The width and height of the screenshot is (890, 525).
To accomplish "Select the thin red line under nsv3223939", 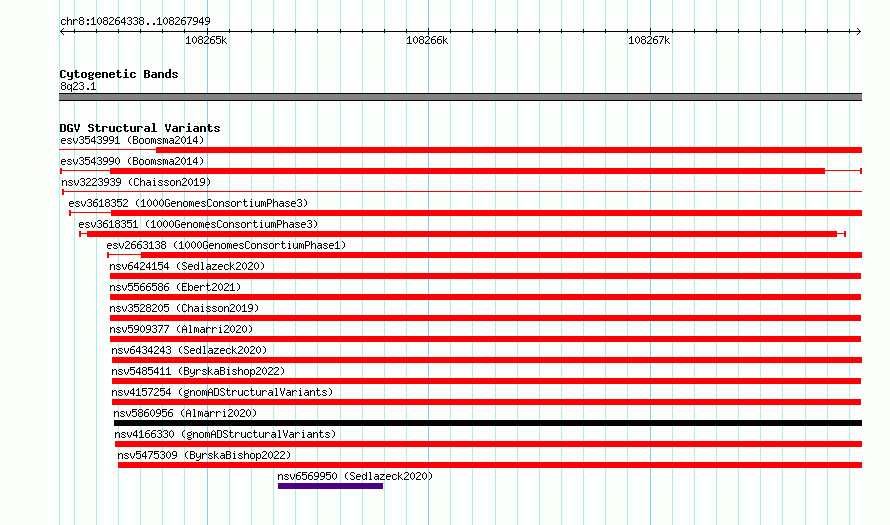I will (462, 192).
